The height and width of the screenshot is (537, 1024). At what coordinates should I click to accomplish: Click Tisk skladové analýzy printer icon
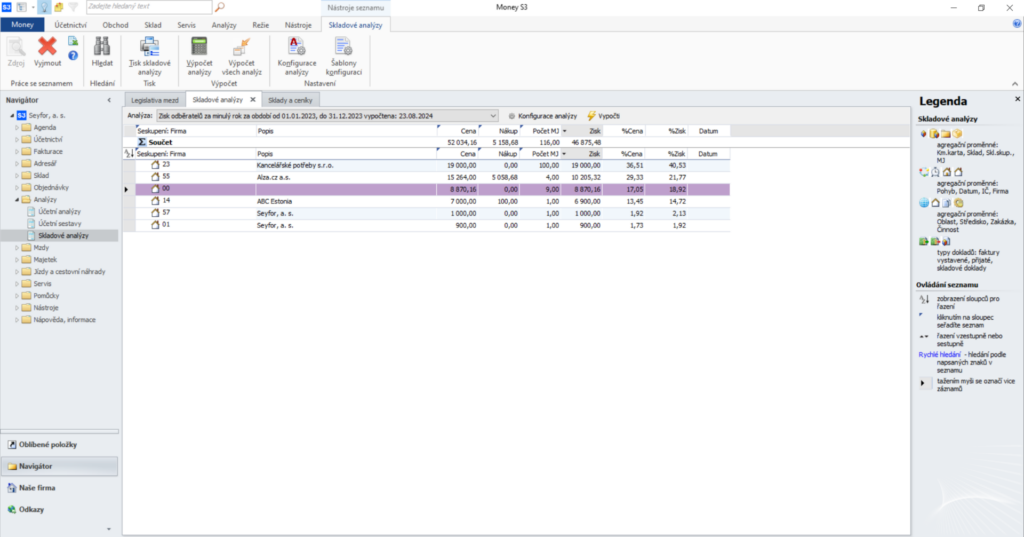[150, 50]
